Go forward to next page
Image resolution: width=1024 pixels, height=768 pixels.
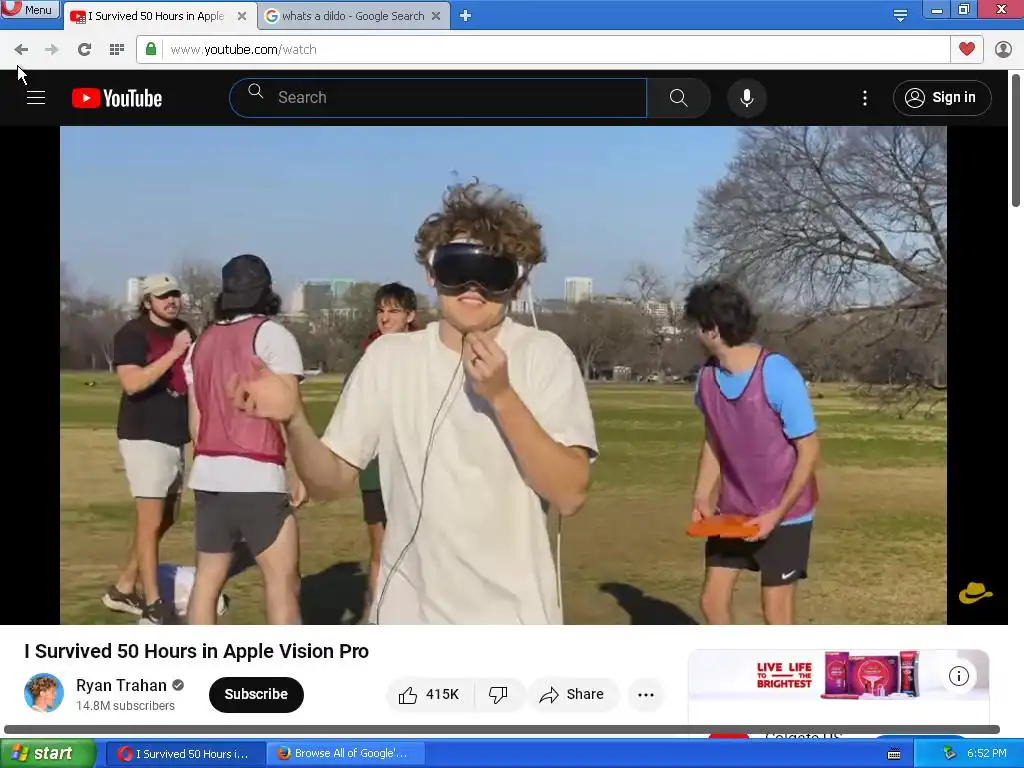(52, 50)
